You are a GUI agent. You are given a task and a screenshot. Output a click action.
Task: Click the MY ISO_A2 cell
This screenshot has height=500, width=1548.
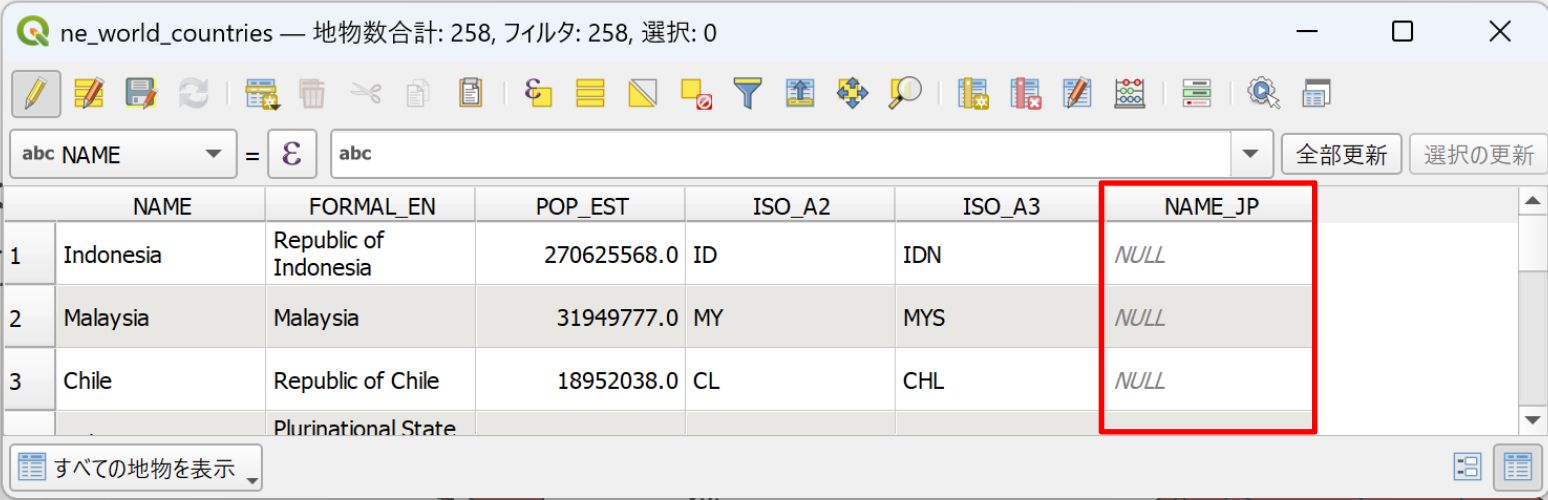tap(791, 318)
